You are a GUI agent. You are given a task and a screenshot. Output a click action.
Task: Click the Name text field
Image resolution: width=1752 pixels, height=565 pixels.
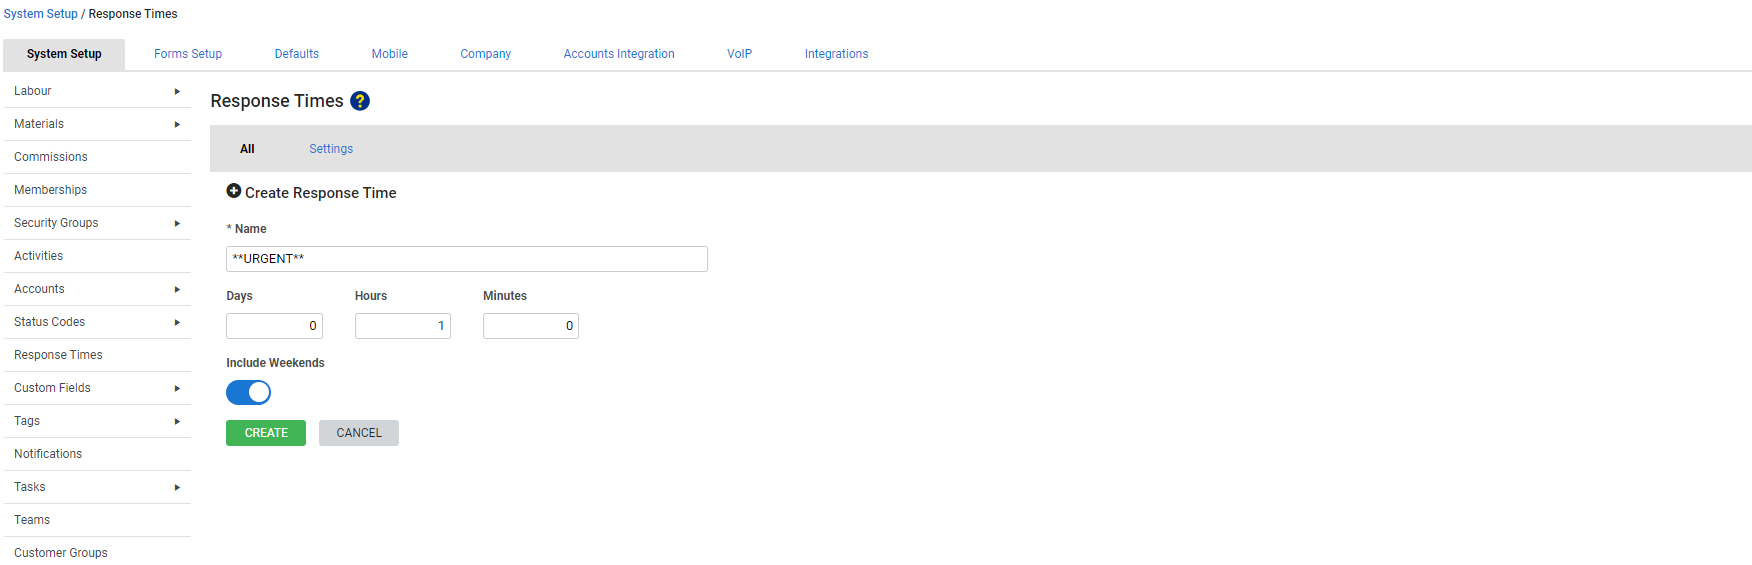coord(466,259)
